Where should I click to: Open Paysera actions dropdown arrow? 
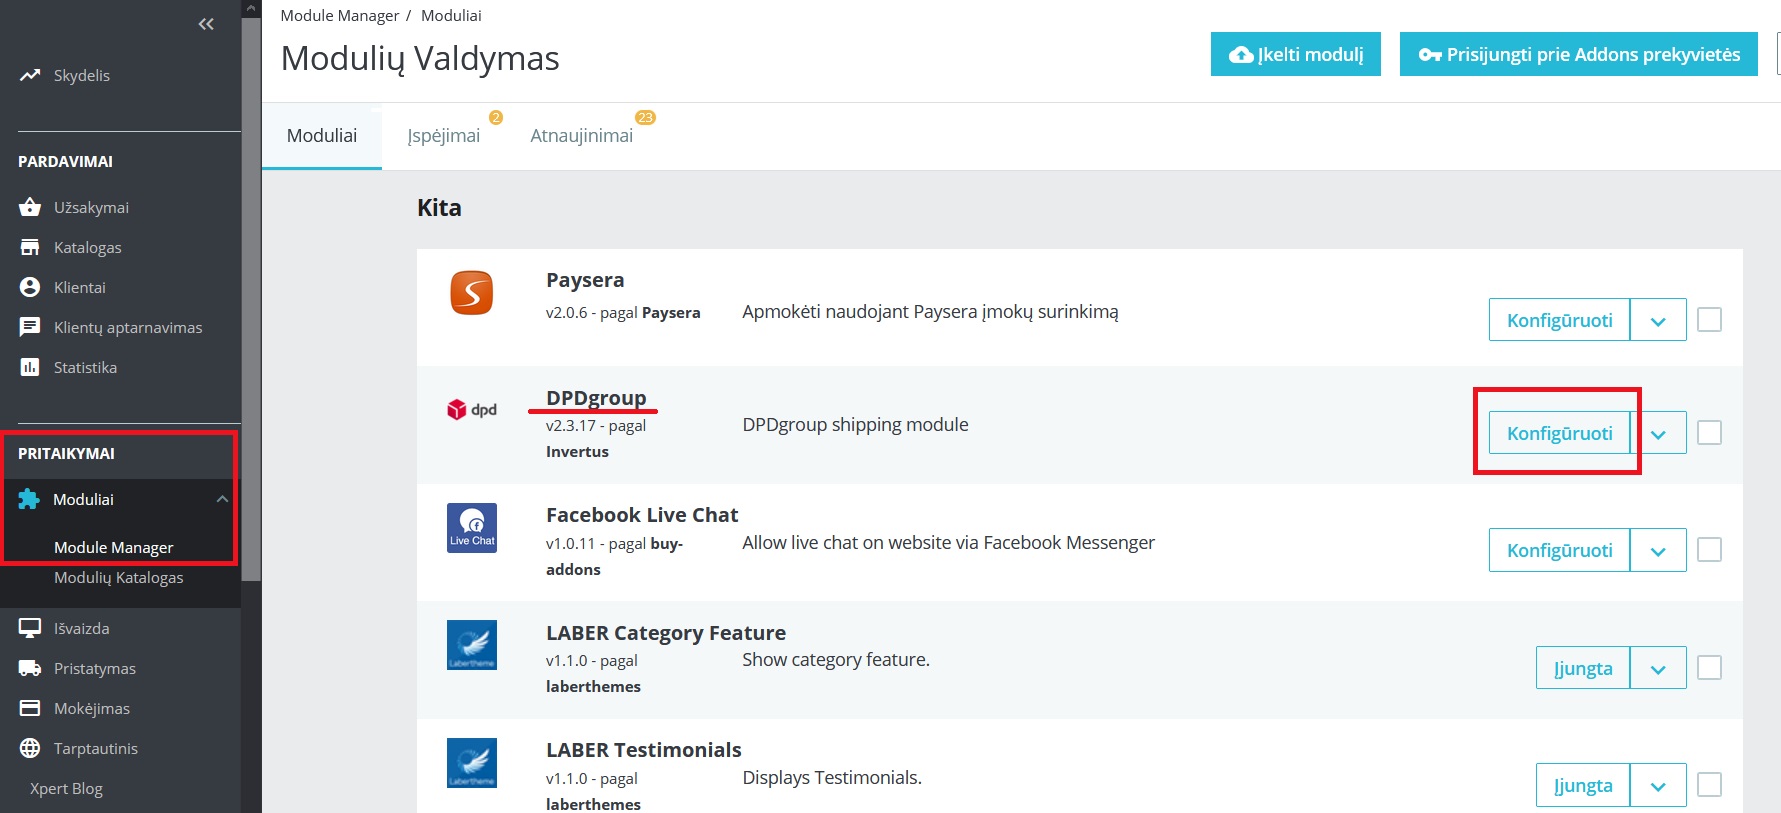click(x=1658, y=320)
